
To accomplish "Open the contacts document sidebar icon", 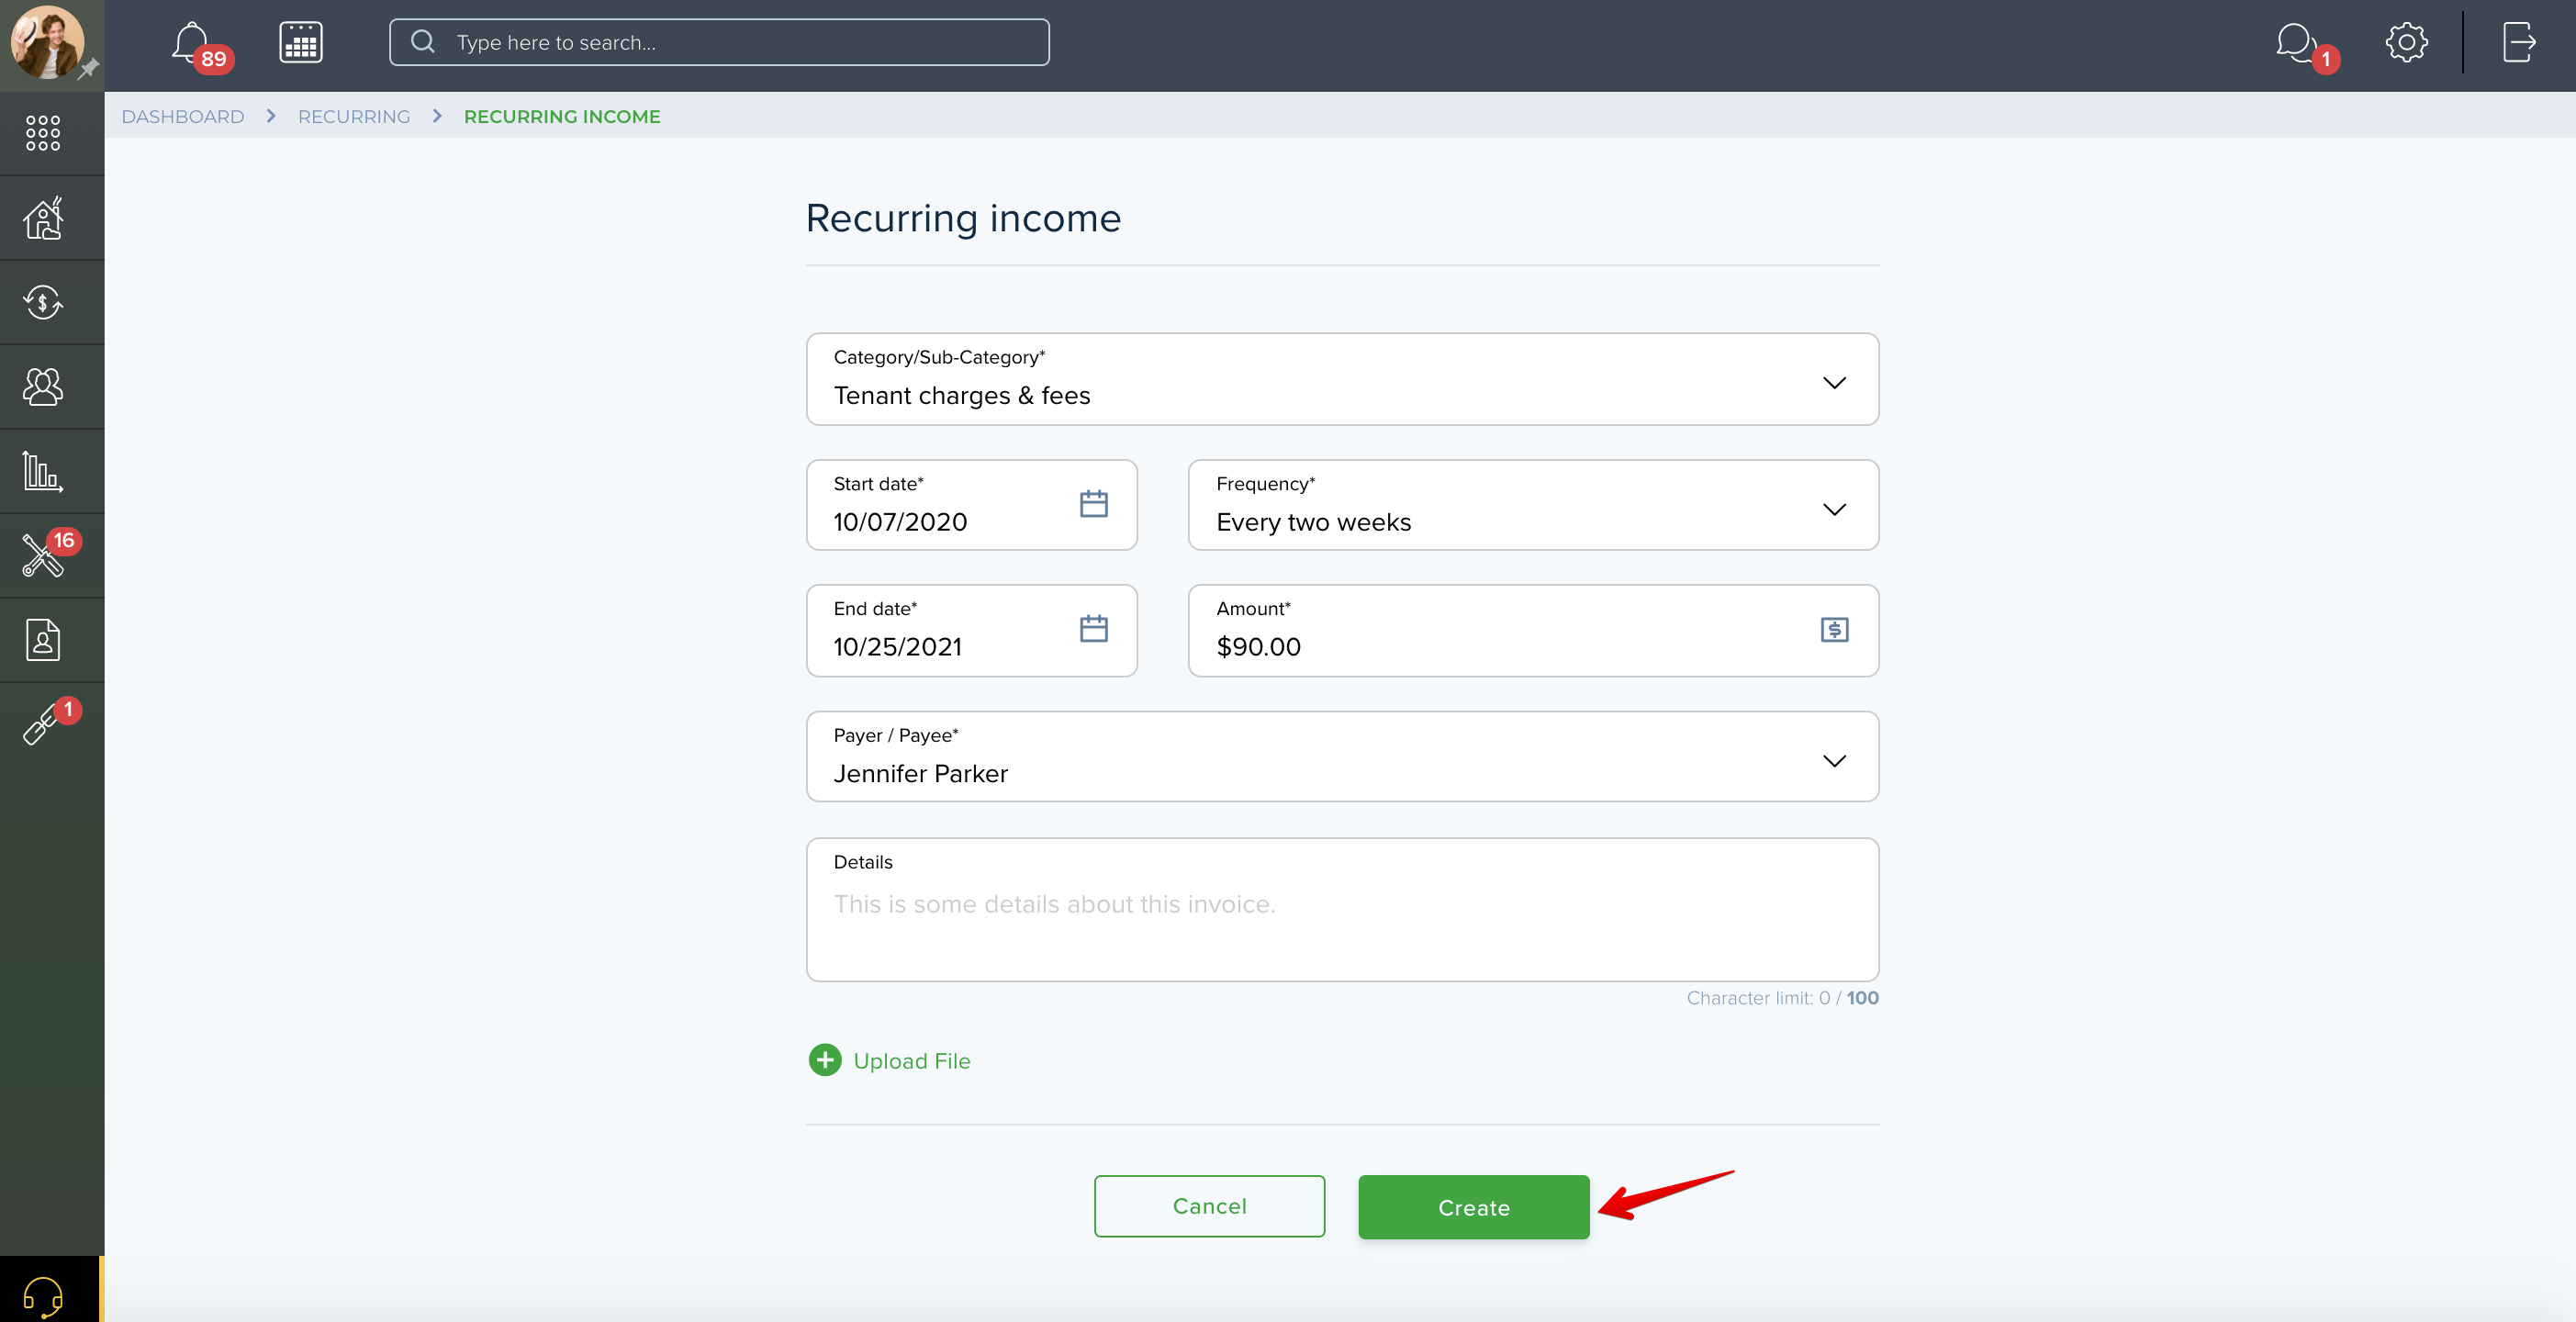I will pos(43,640).
